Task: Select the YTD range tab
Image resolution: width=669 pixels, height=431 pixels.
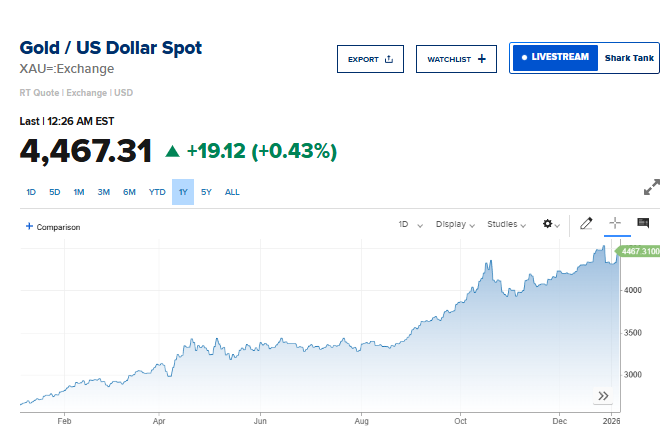Action: click(157, 192)
